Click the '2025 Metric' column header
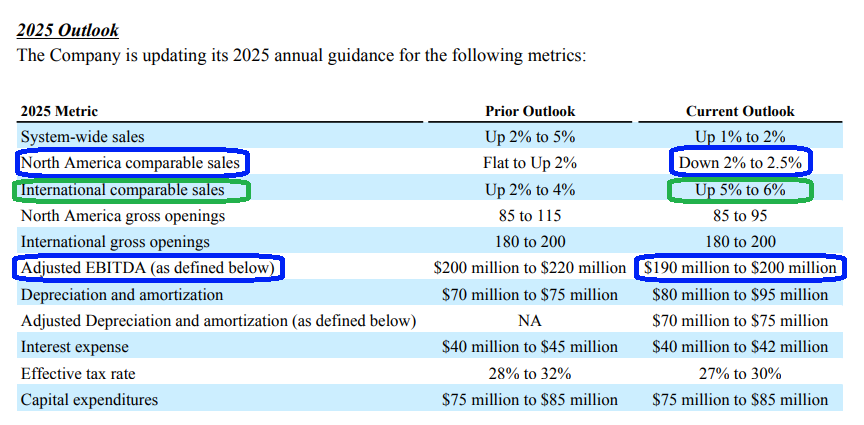This screenshot has height=425, width=864. 59,111
